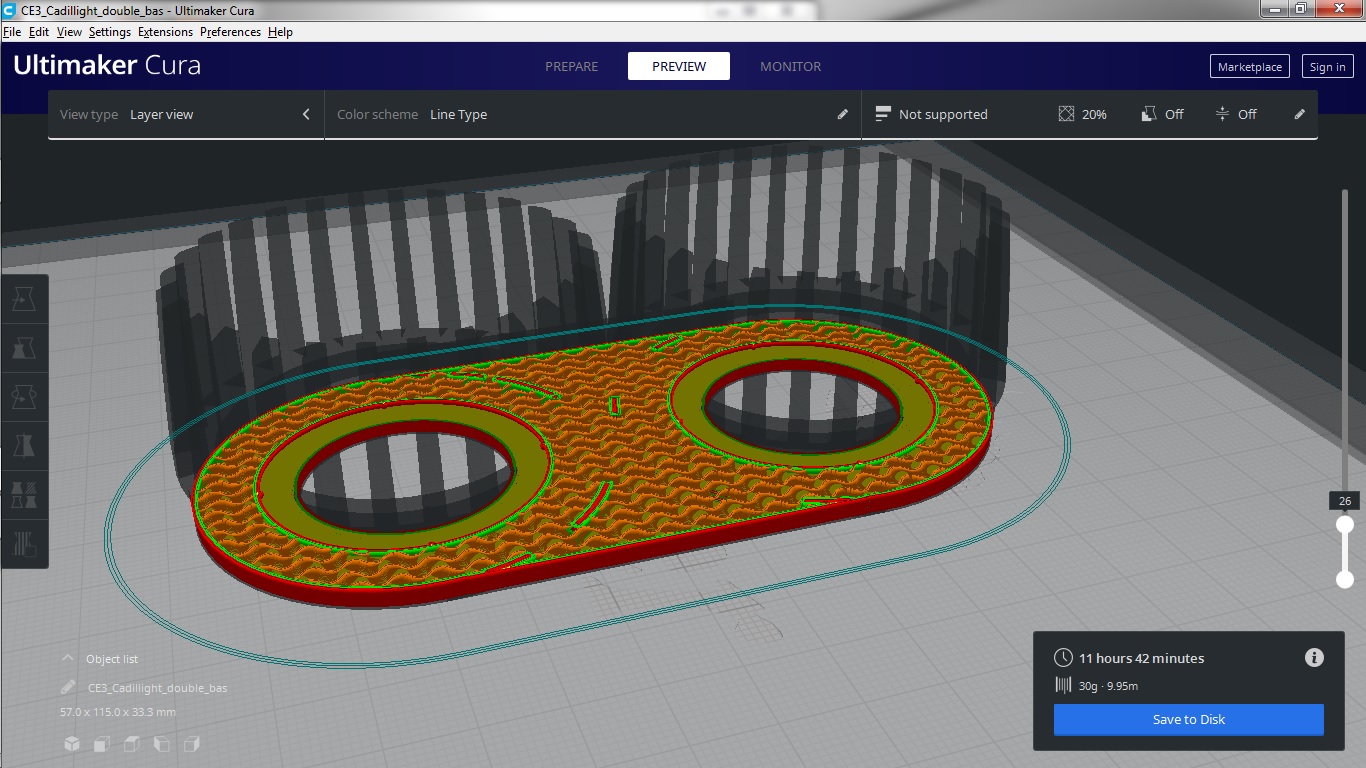Image resolution: width=1366 pixels, height=768 pixels.
Task: Select the Scale tool in left toolbar
Action: (24, 348)
